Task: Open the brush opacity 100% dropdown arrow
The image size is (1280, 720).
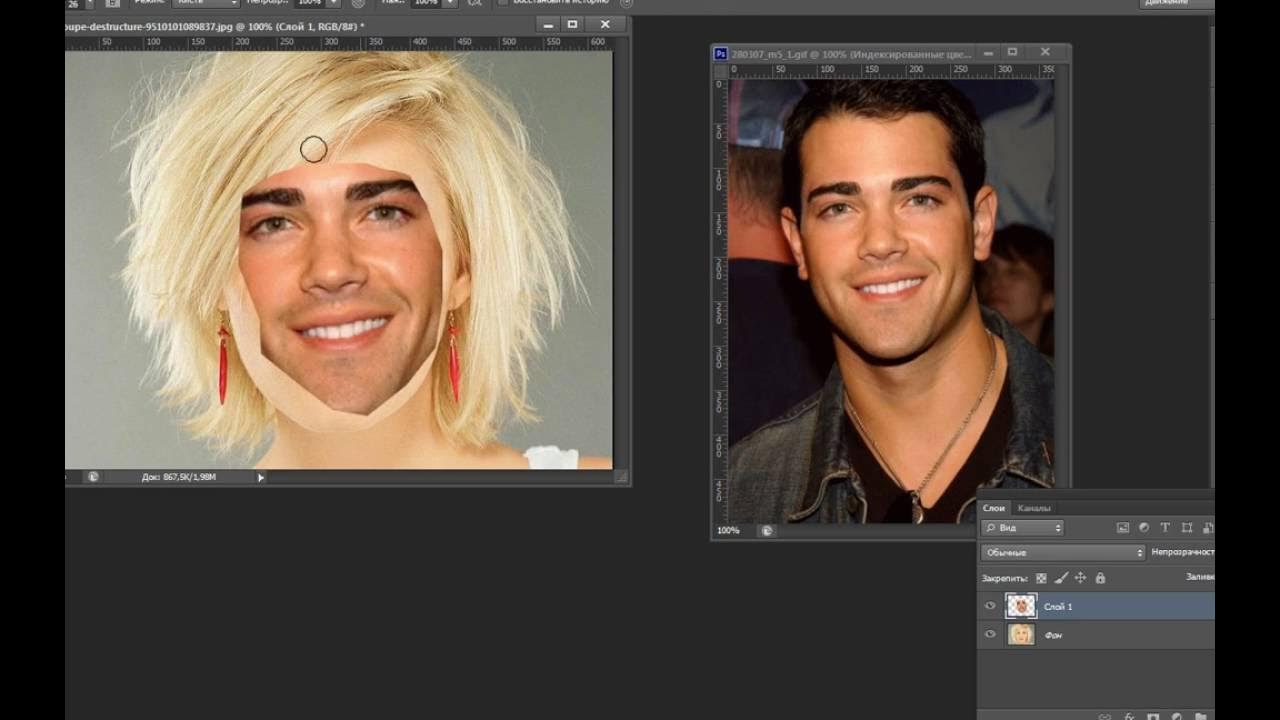Action: click(333, 3)
